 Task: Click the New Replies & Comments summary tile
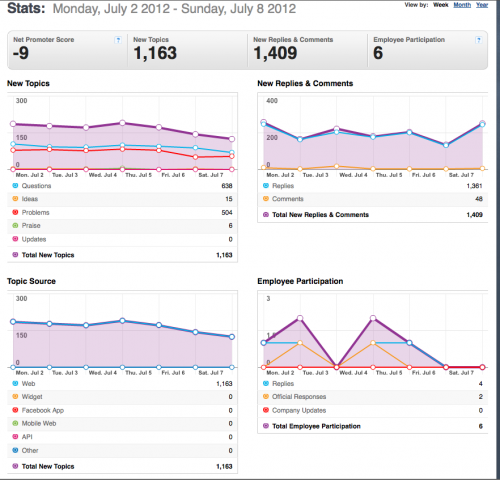pos(308,50)
